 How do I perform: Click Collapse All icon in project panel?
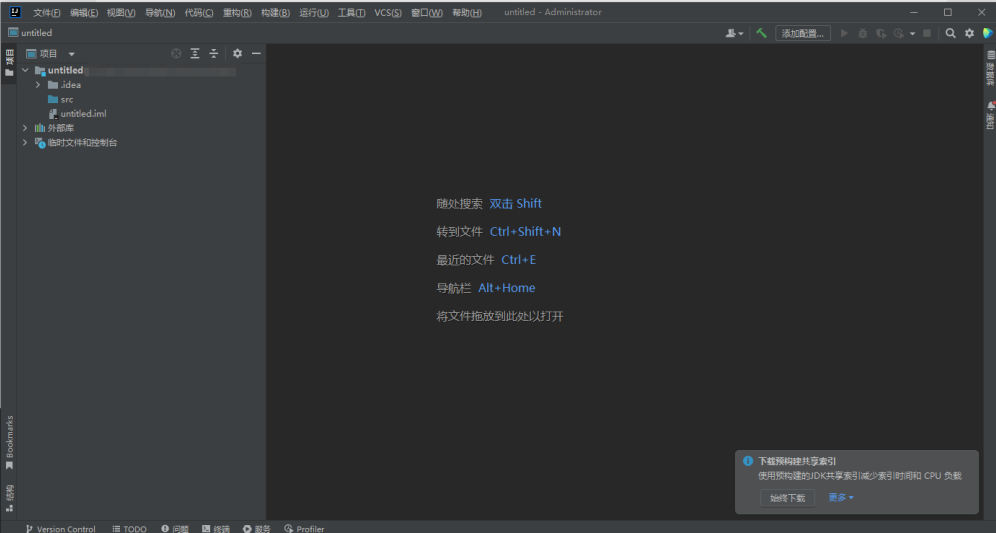coord(213,53)
